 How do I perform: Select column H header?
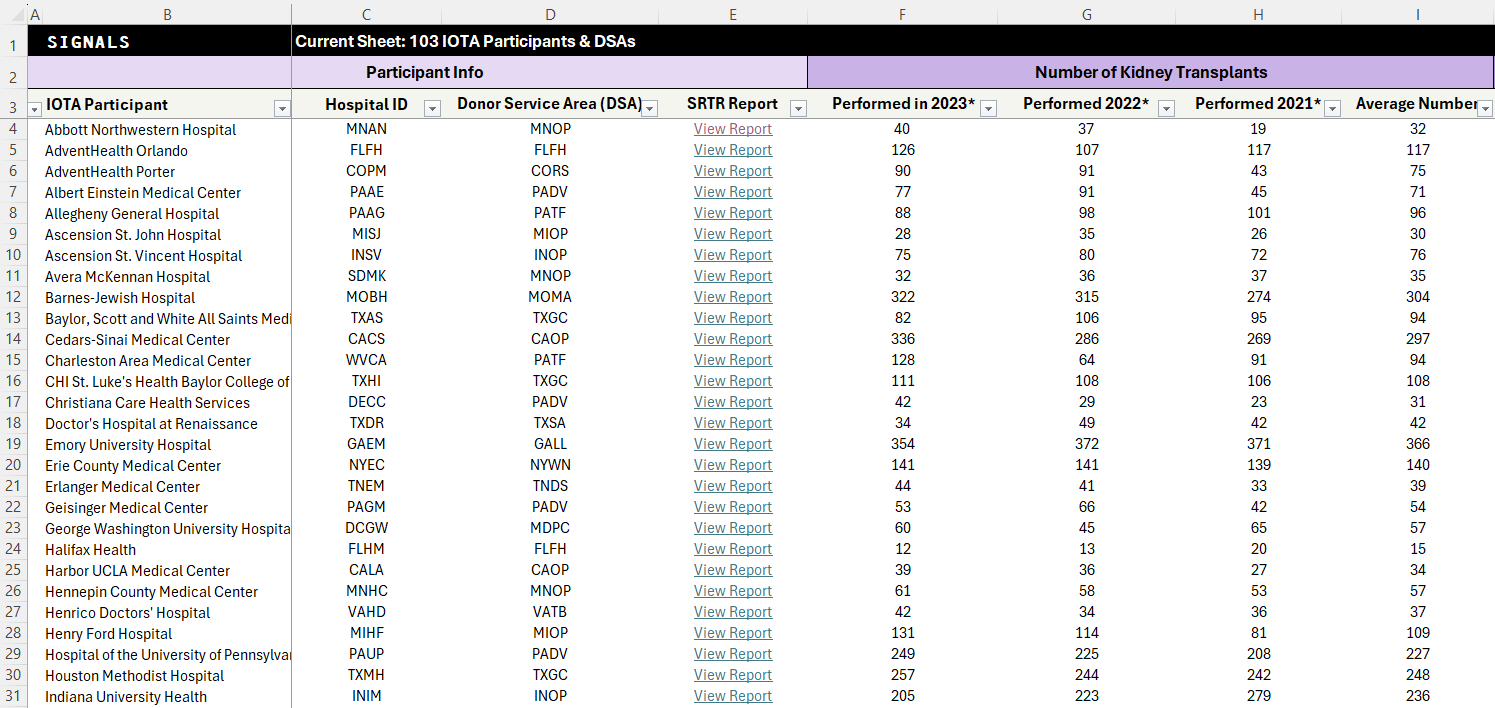[x=1258, y=14]
